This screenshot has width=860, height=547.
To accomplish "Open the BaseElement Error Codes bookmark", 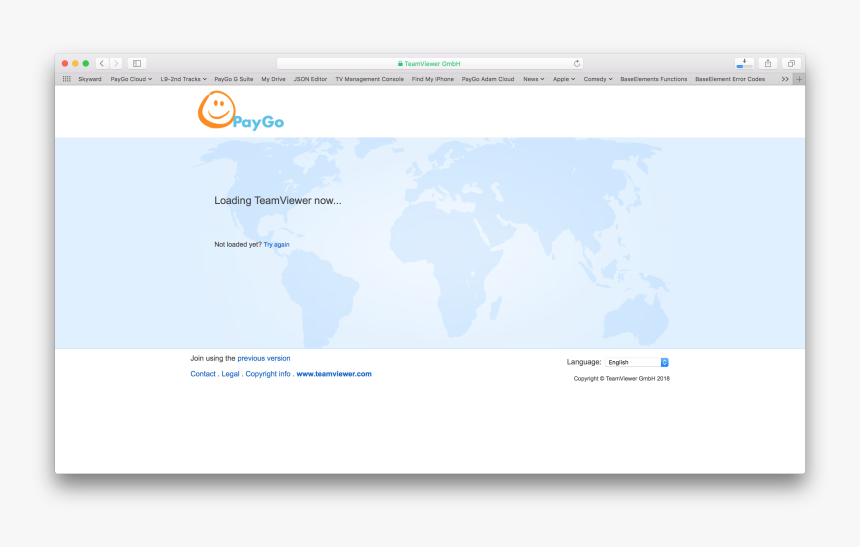I will click(x=730, y=79).
